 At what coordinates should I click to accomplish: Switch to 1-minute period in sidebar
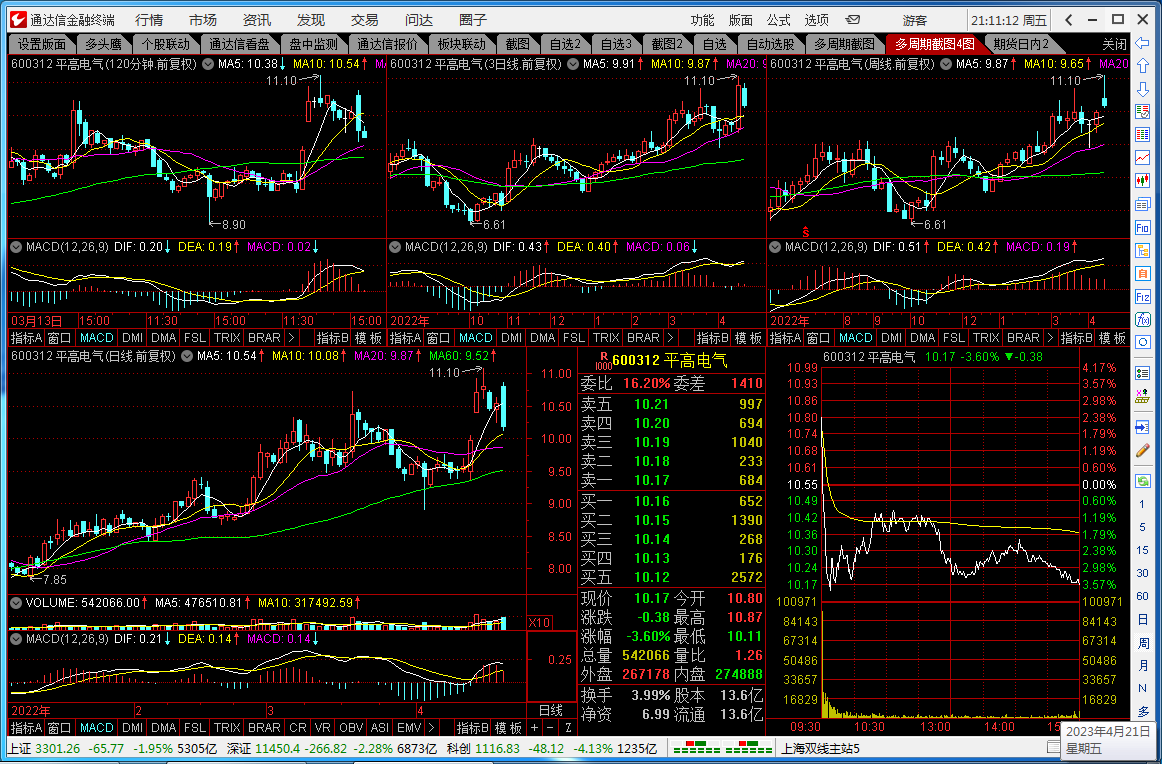pyautogui.click(x=1142, y=505)
